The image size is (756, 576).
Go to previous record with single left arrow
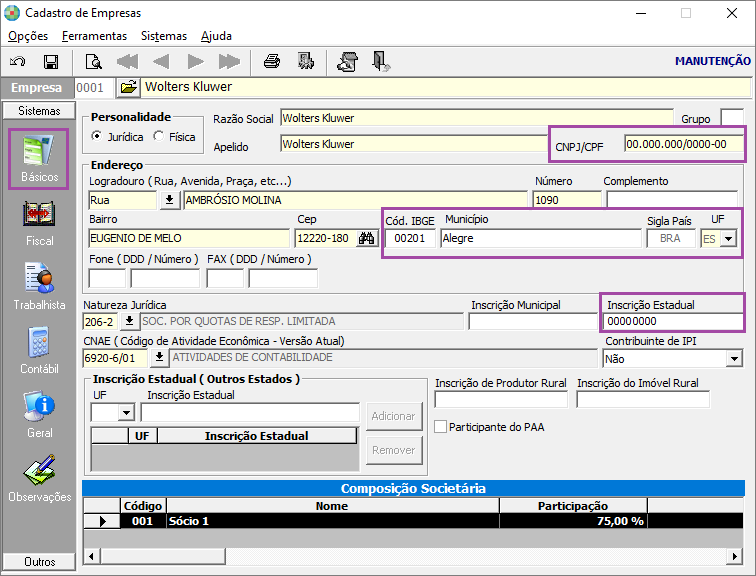[161, 62]
